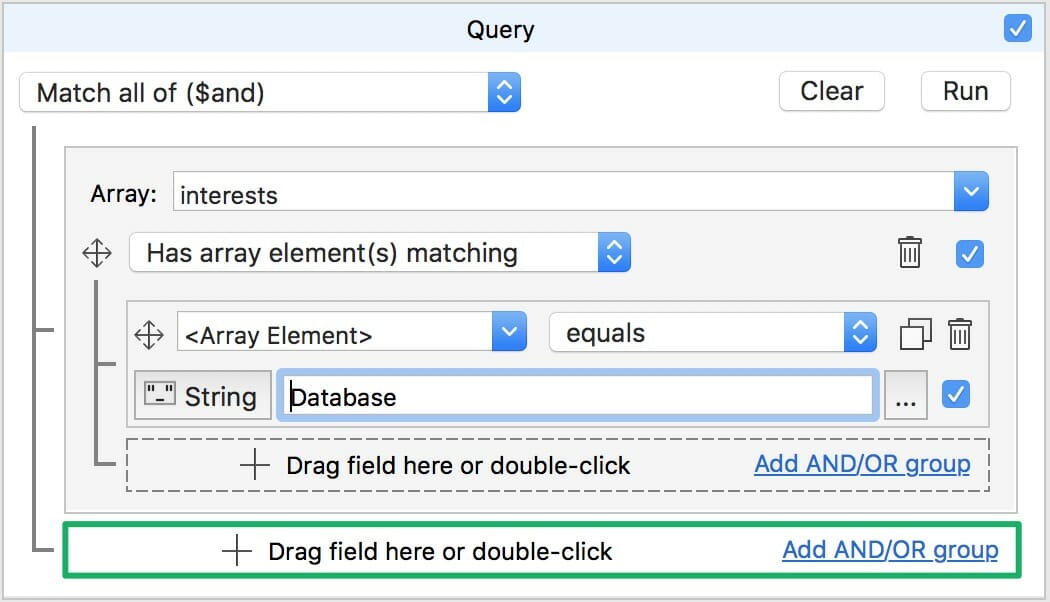Delete the Array Element equals row
This screenshot has height=602, width=1050.
point(959,334)
